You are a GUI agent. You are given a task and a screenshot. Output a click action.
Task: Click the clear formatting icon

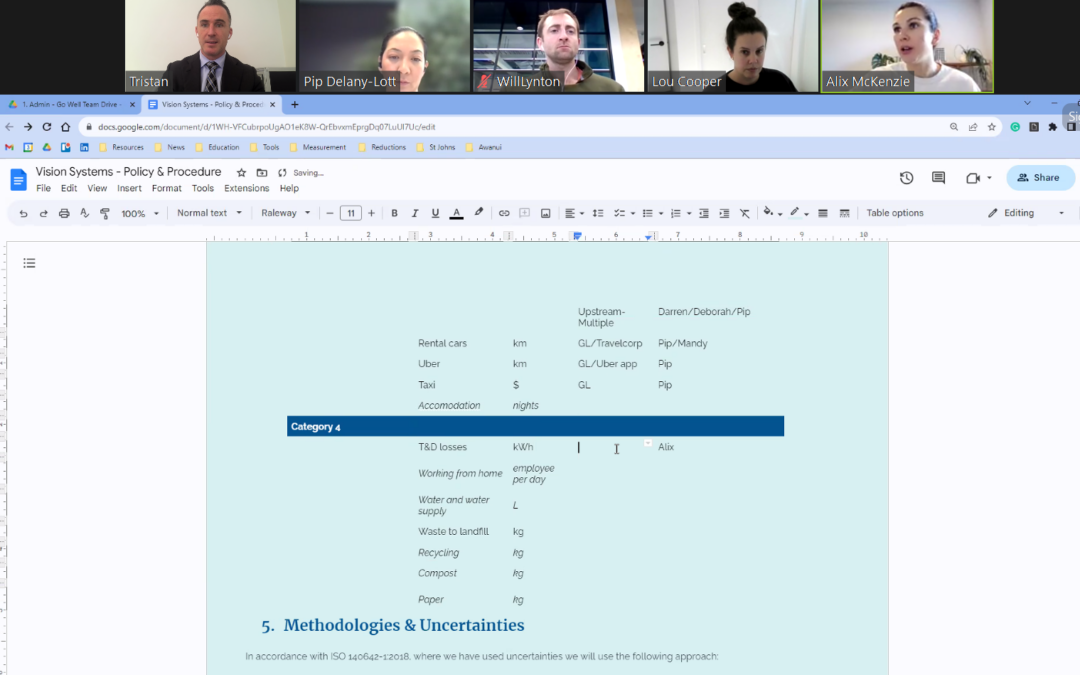(x=744, y=213)
